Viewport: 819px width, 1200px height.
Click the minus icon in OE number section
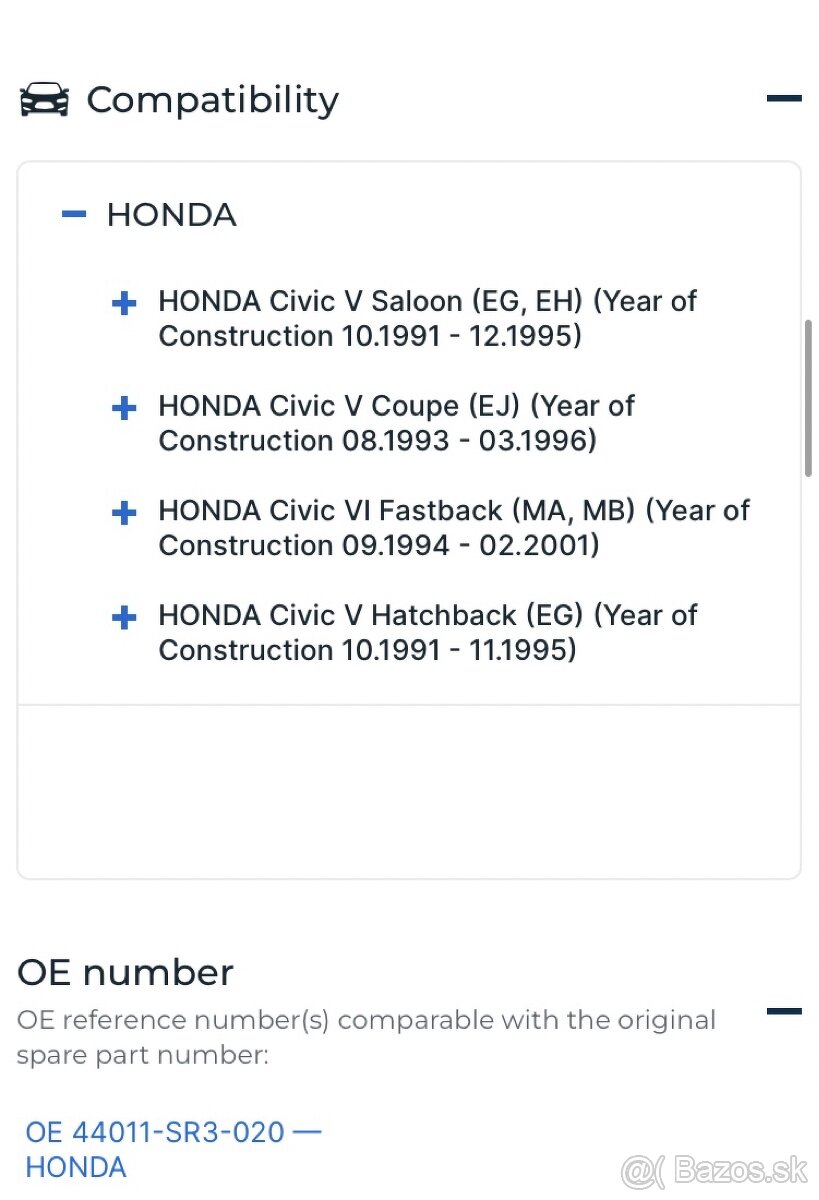pyautogui.click(x=786, y=1011)
